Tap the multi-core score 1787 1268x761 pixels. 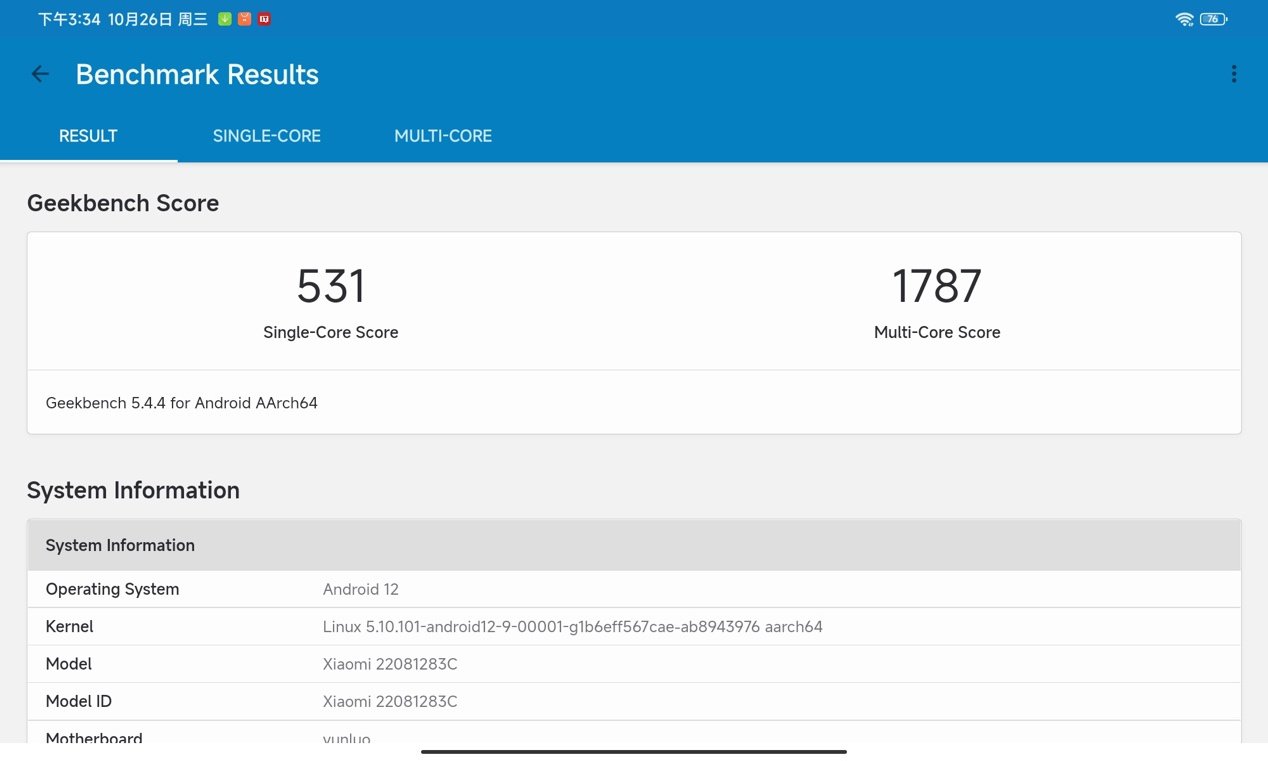(937, 287)
